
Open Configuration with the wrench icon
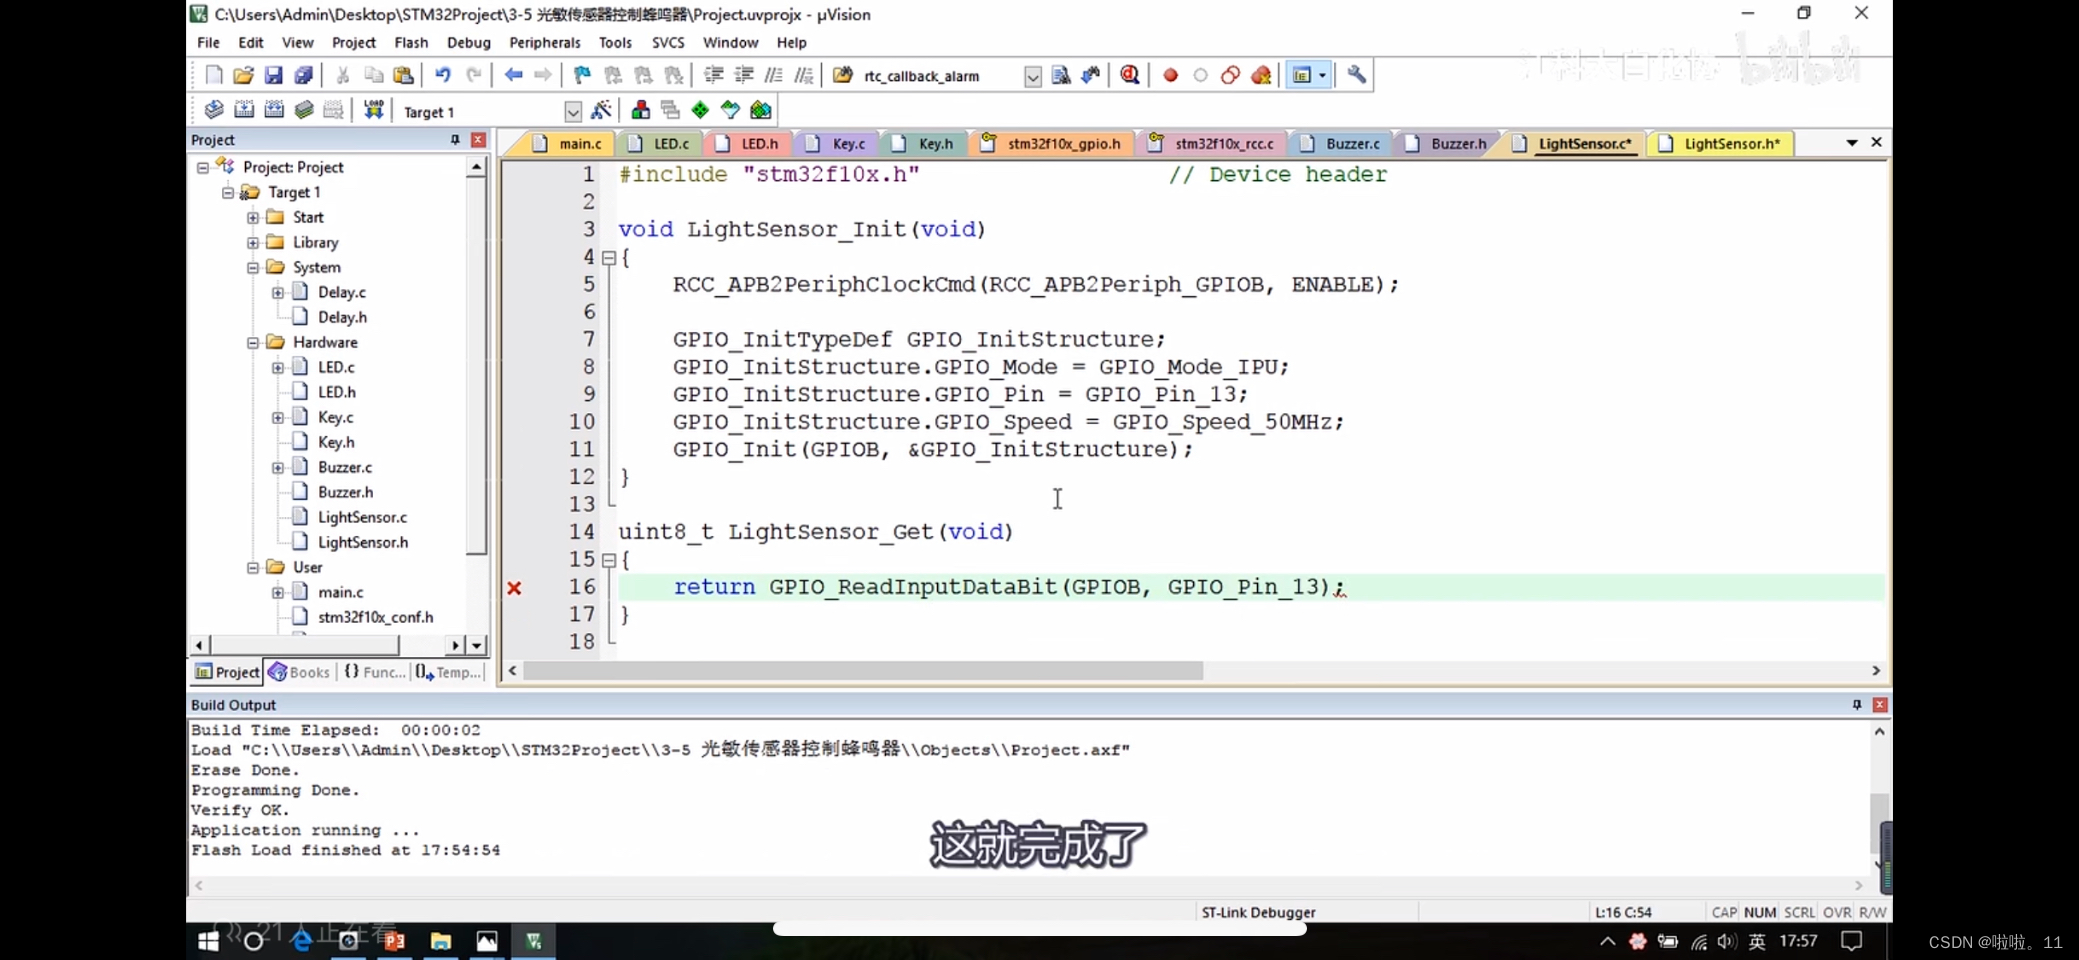pos(1357,75)
